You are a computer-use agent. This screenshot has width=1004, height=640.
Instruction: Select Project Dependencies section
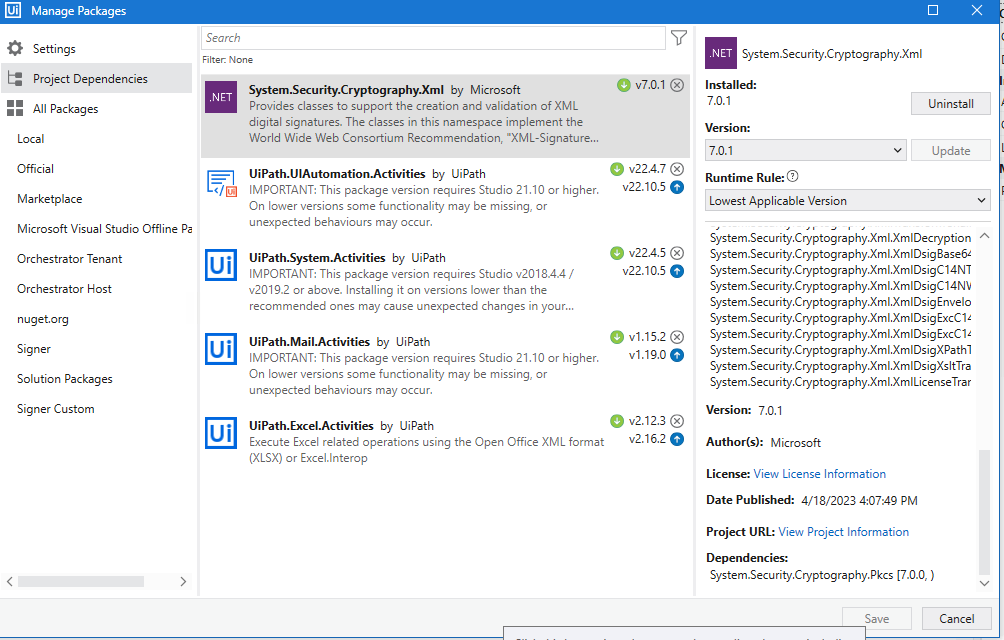pos(97,79)
